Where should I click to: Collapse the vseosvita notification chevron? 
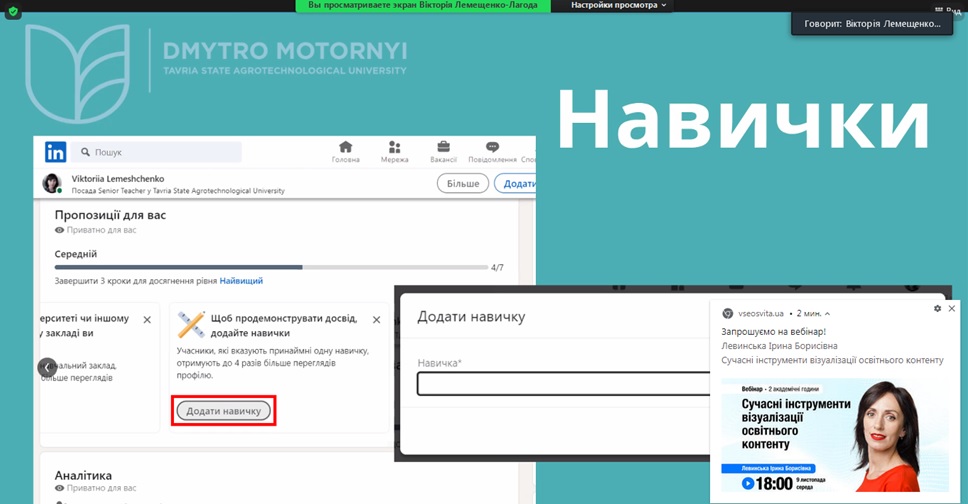(827, 314)
